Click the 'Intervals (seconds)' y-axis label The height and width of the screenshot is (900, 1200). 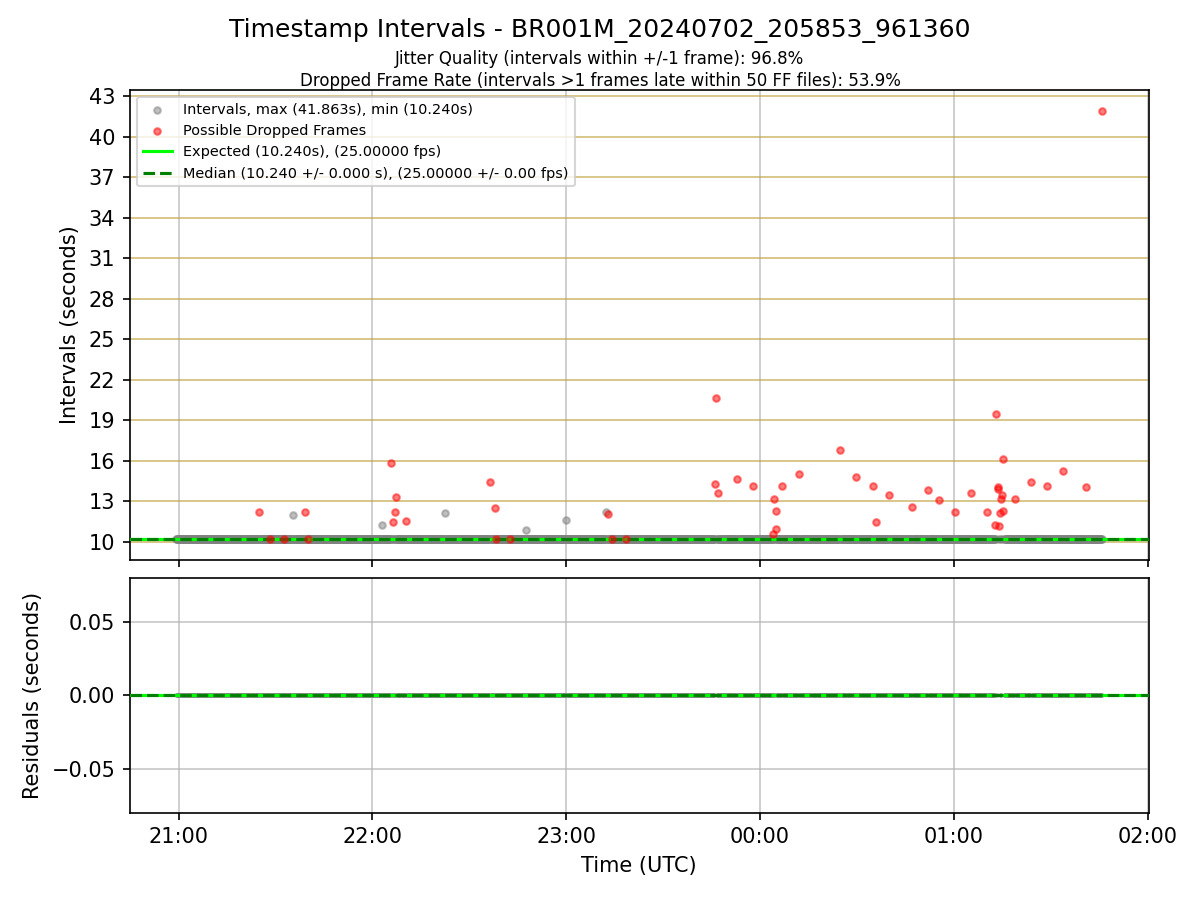[68, 325]
